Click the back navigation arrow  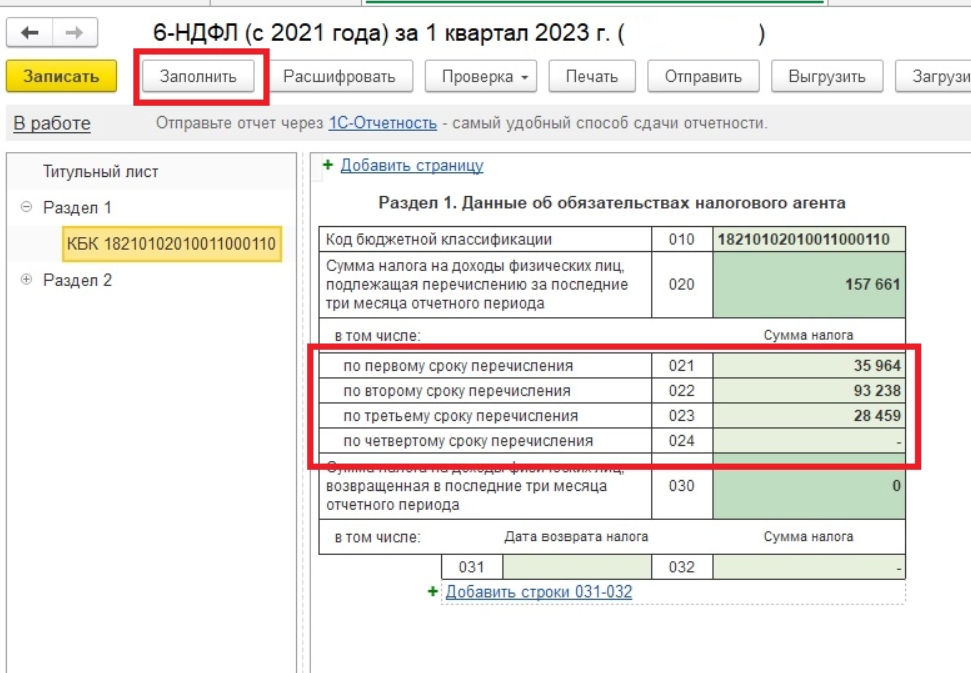(x=30, y=33)
